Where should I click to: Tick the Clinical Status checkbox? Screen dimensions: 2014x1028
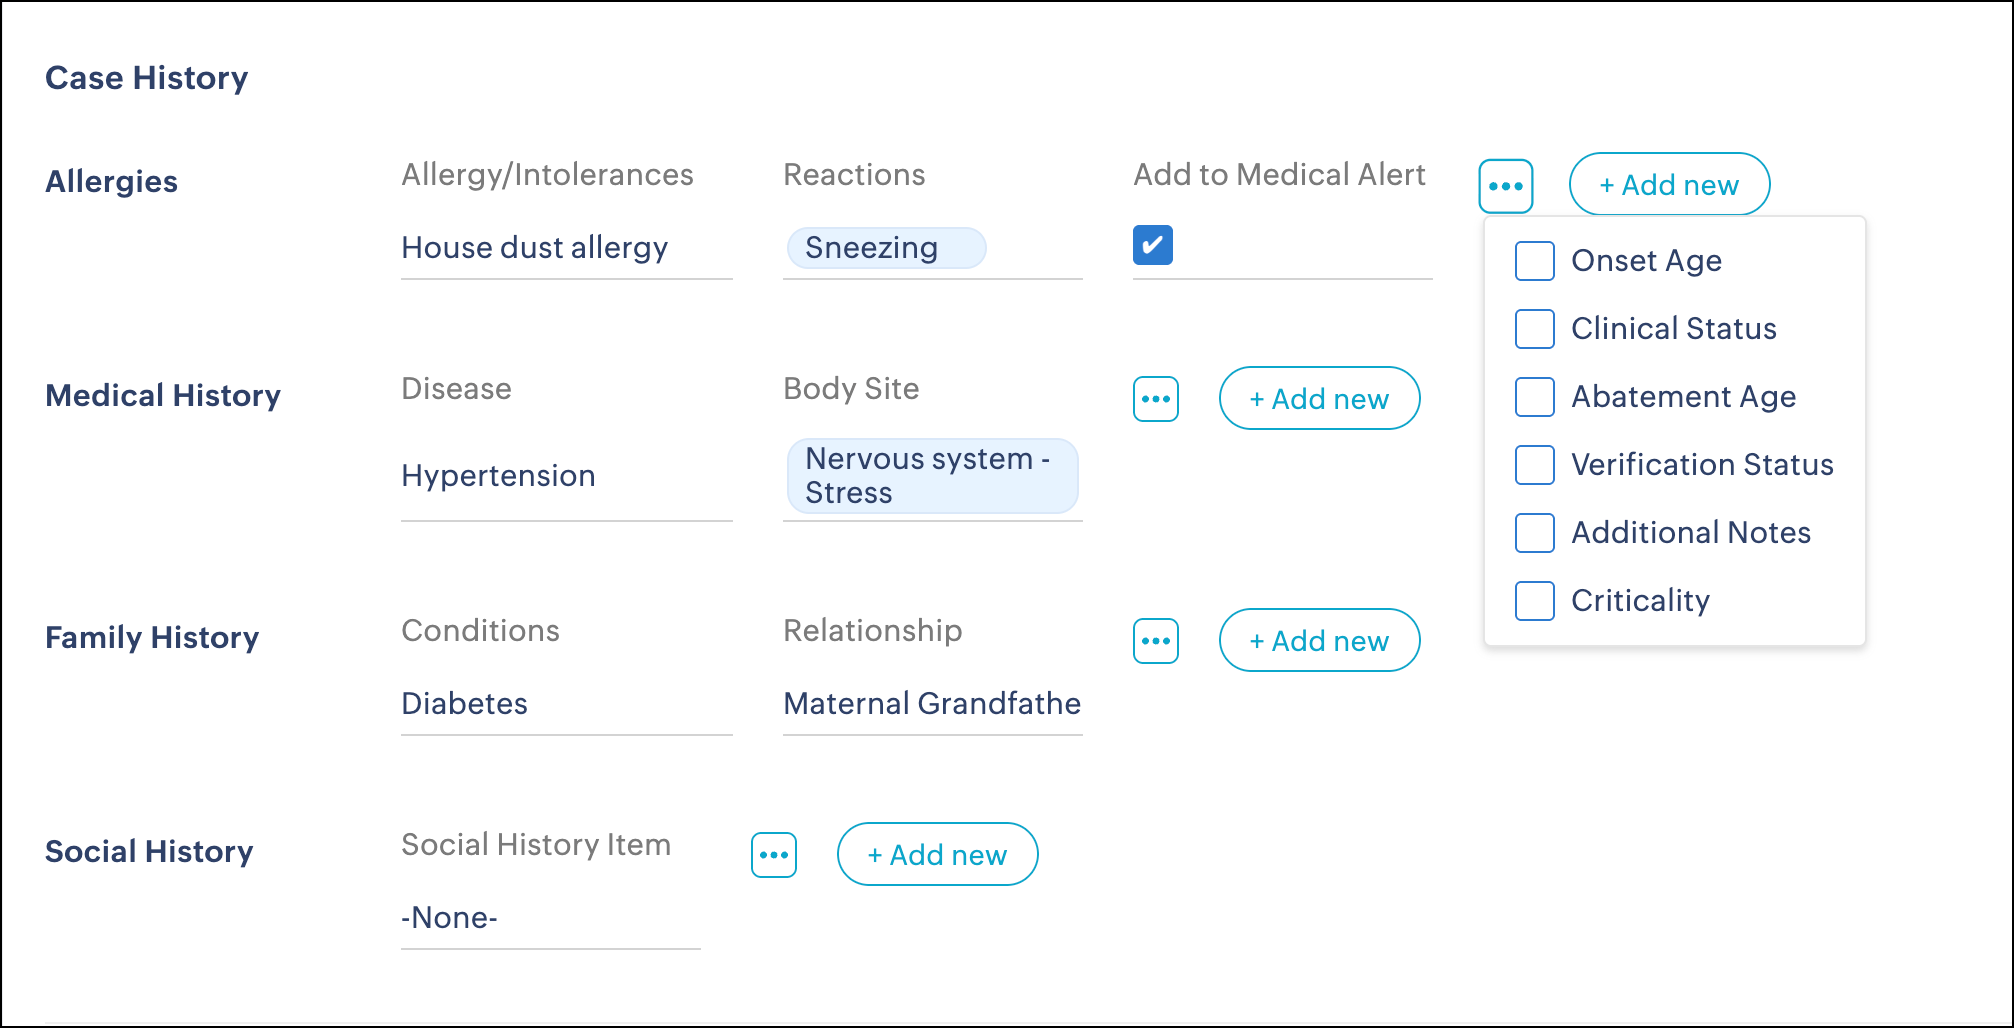[1534, 329]
